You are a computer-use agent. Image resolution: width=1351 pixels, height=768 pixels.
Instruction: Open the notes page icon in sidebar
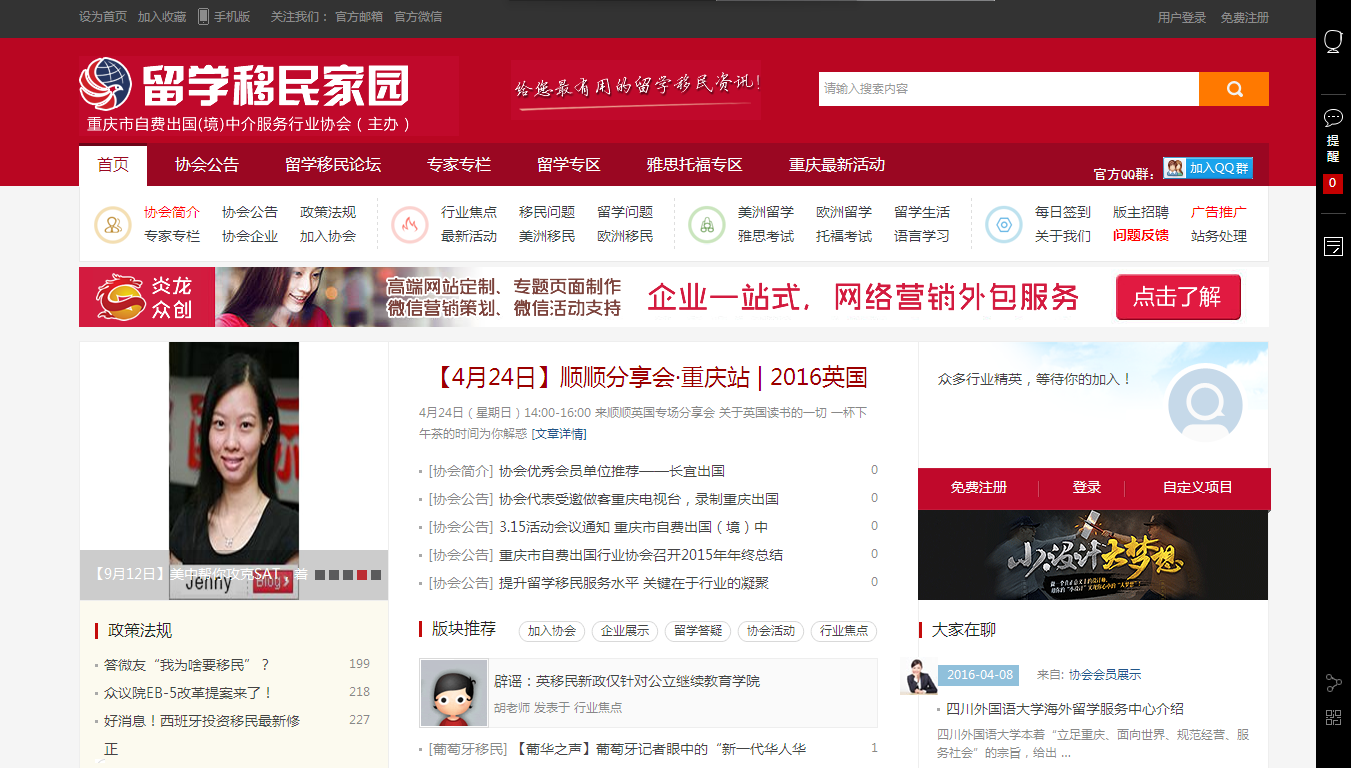(x=1333, y=246)
